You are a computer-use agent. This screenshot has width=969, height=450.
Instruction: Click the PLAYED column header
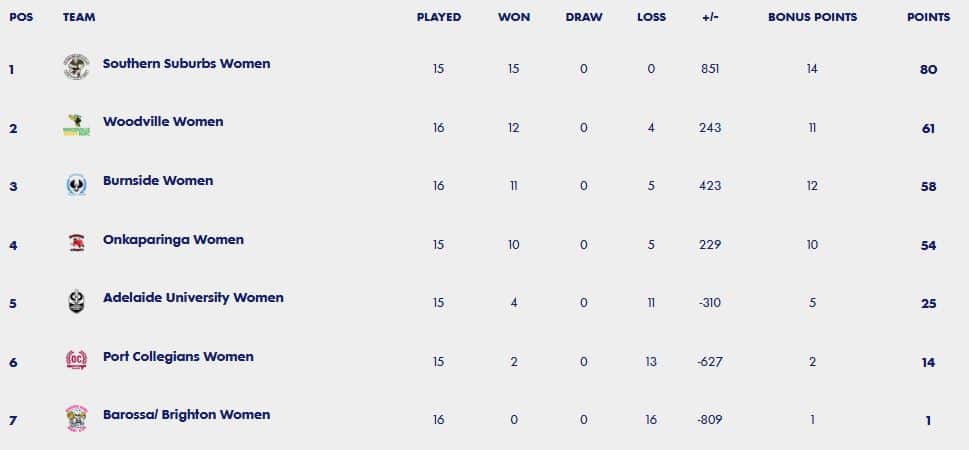pos(439,17)
